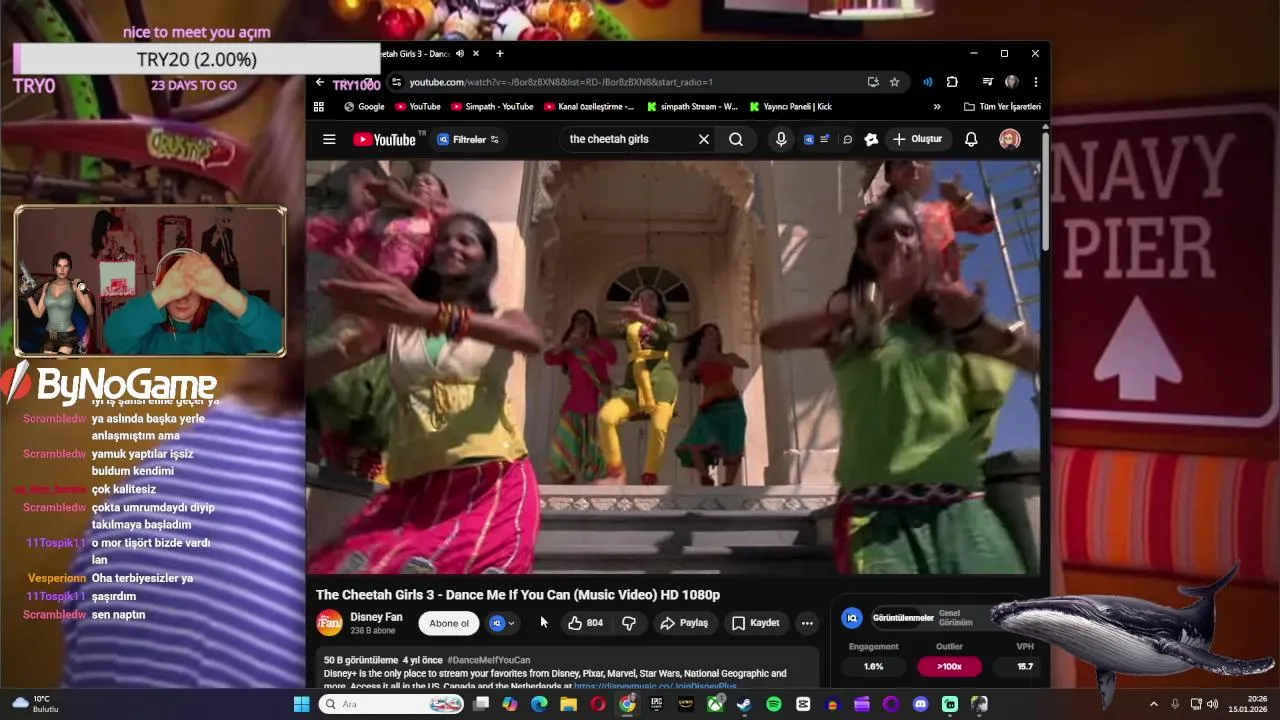Click the Oluştur create button
Image resolution: width=1280 pixels, height=720 pixels.
[x=918, y=139]
